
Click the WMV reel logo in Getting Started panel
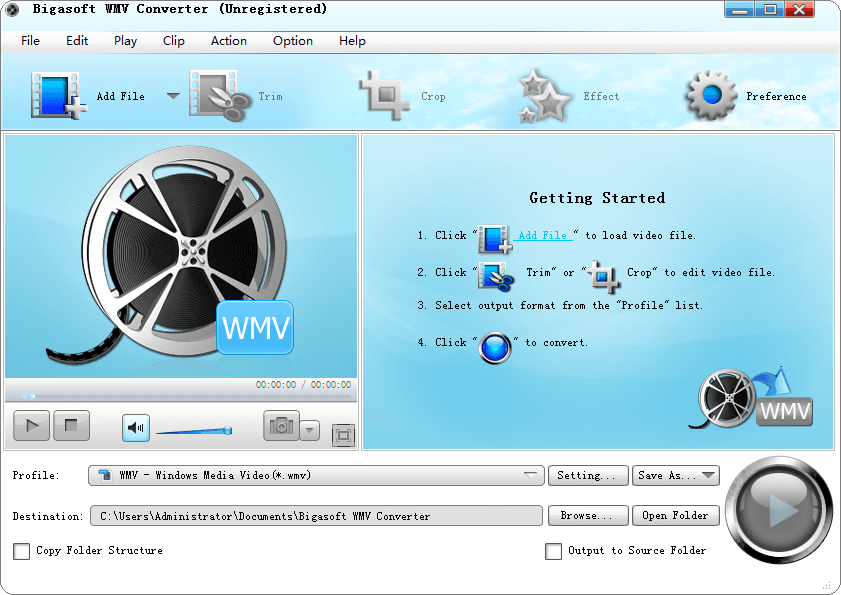[751, 399]
